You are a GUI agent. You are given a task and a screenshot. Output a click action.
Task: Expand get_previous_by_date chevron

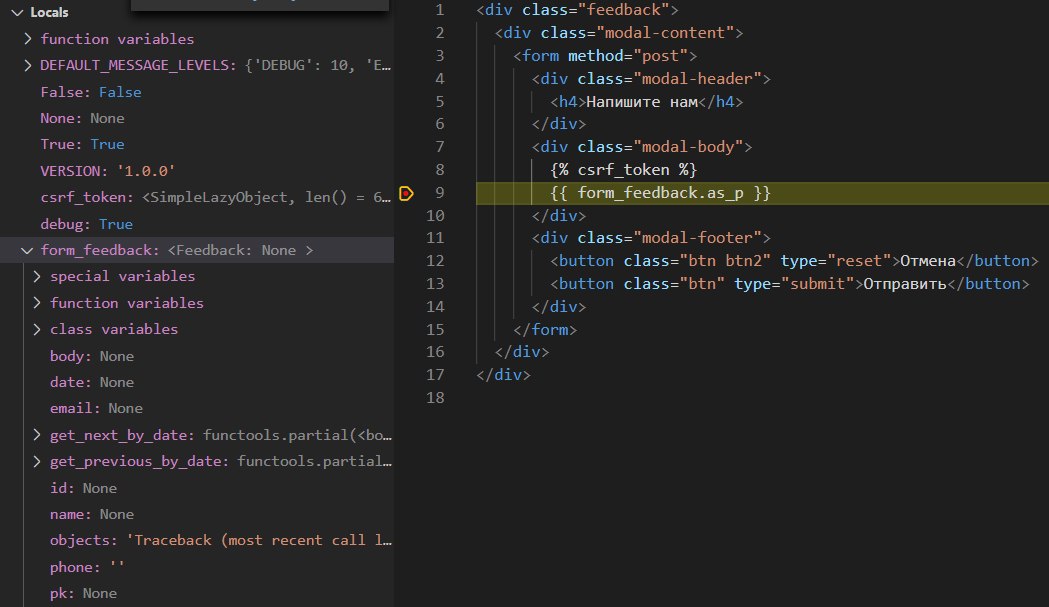(37, 461)
